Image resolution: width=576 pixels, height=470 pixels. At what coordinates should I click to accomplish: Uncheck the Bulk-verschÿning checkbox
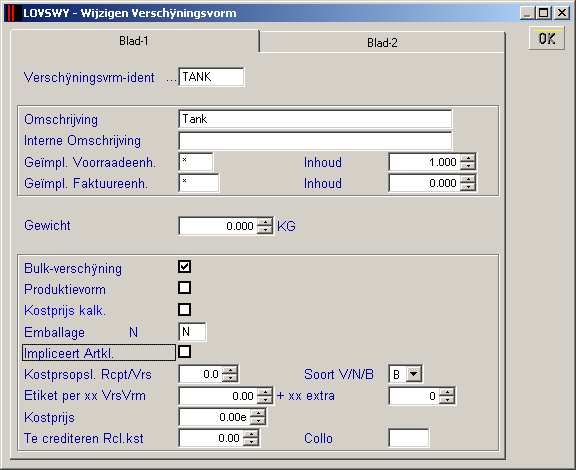[184, 267]
